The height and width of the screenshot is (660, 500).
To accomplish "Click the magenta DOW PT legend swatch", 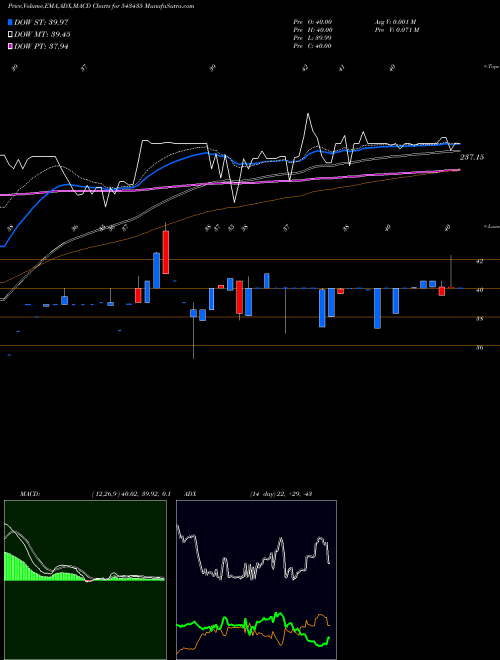I will pos(10,46).
